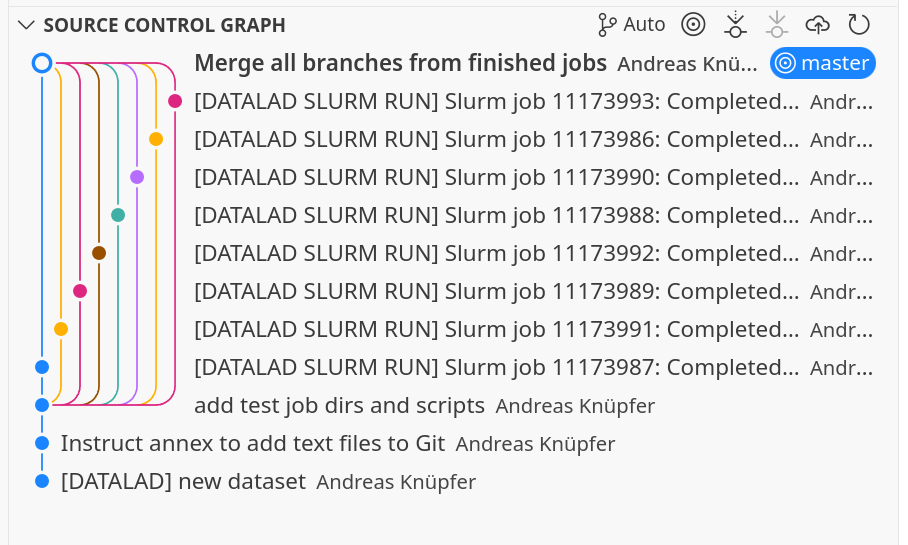Open the Auto branch picker
This screenshot has height=545, width=908.
click(631, 25)
